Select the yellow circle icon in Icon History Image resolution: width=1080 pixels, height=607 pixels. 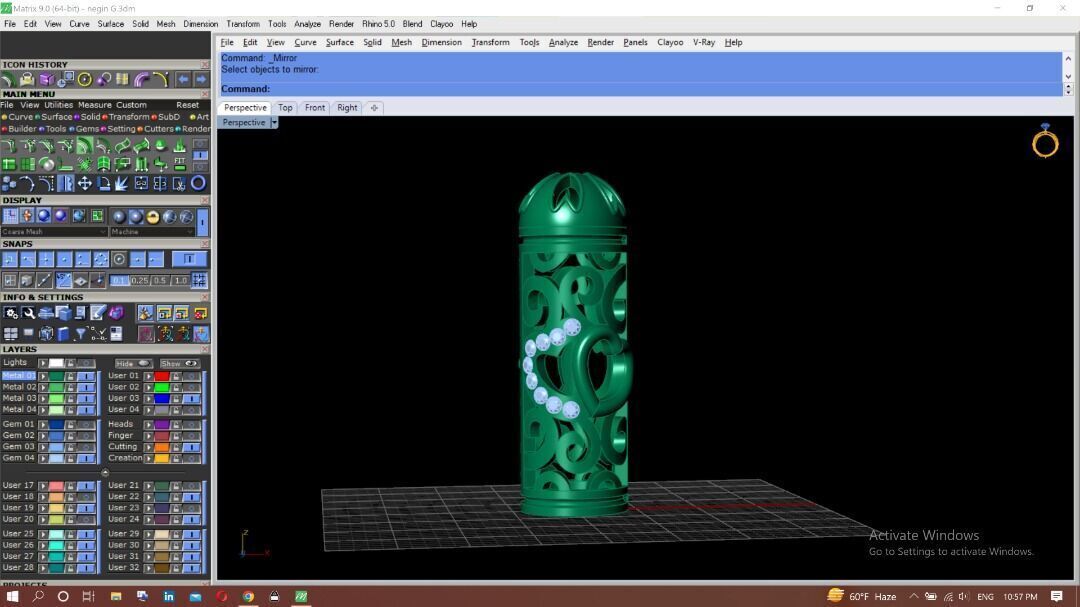click(85, 80)
